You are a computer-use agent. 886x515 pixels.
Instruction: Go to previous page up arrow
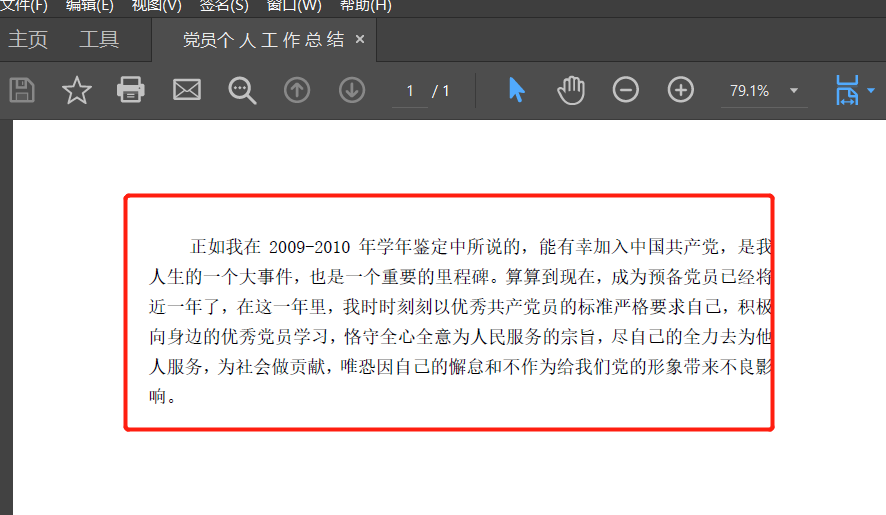pos(297,90)
